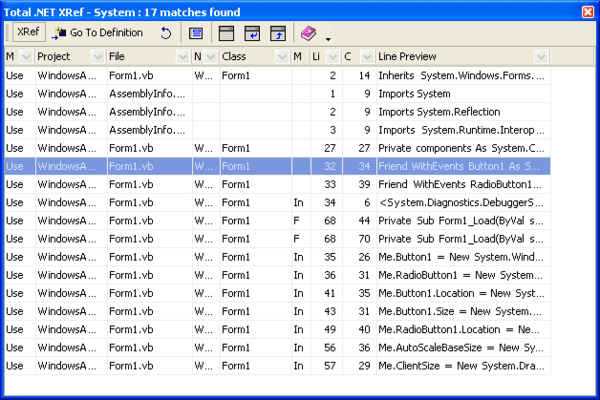Open the Class column filter dropdown
Image resolution: width=600 pixels, height=400 pixels.
pyautogui.click(x=281, y=57)
